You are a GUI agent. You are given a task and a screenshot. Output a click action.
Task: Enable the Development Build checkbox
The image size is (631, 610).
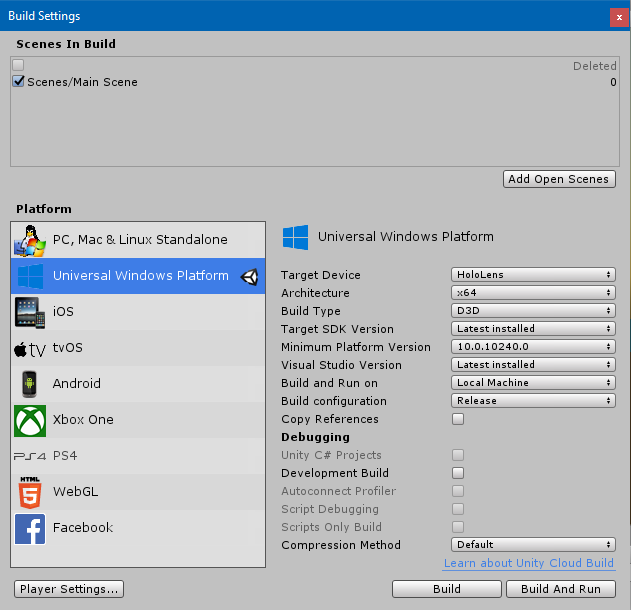[x=458, y=473]
